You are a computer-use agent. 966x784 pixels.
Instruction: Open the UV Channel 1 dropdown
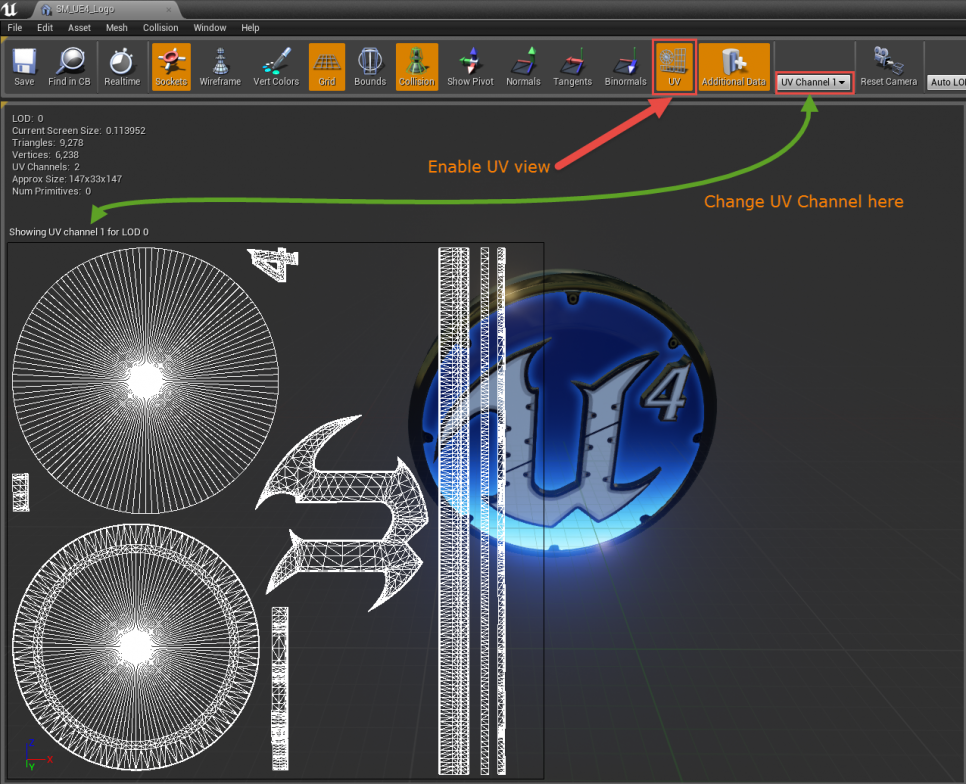(814, 82)
